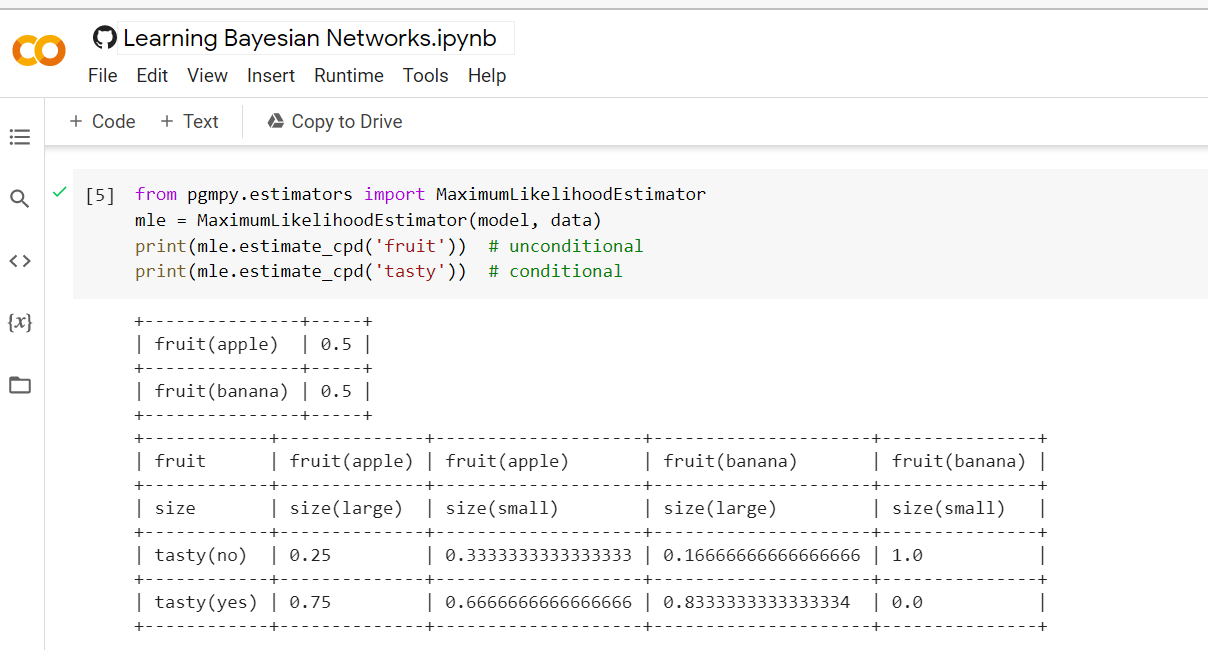This screenshot has height=650, width=1208.
Task: Click the value 0.75 in output table
Action: point(310,602)
